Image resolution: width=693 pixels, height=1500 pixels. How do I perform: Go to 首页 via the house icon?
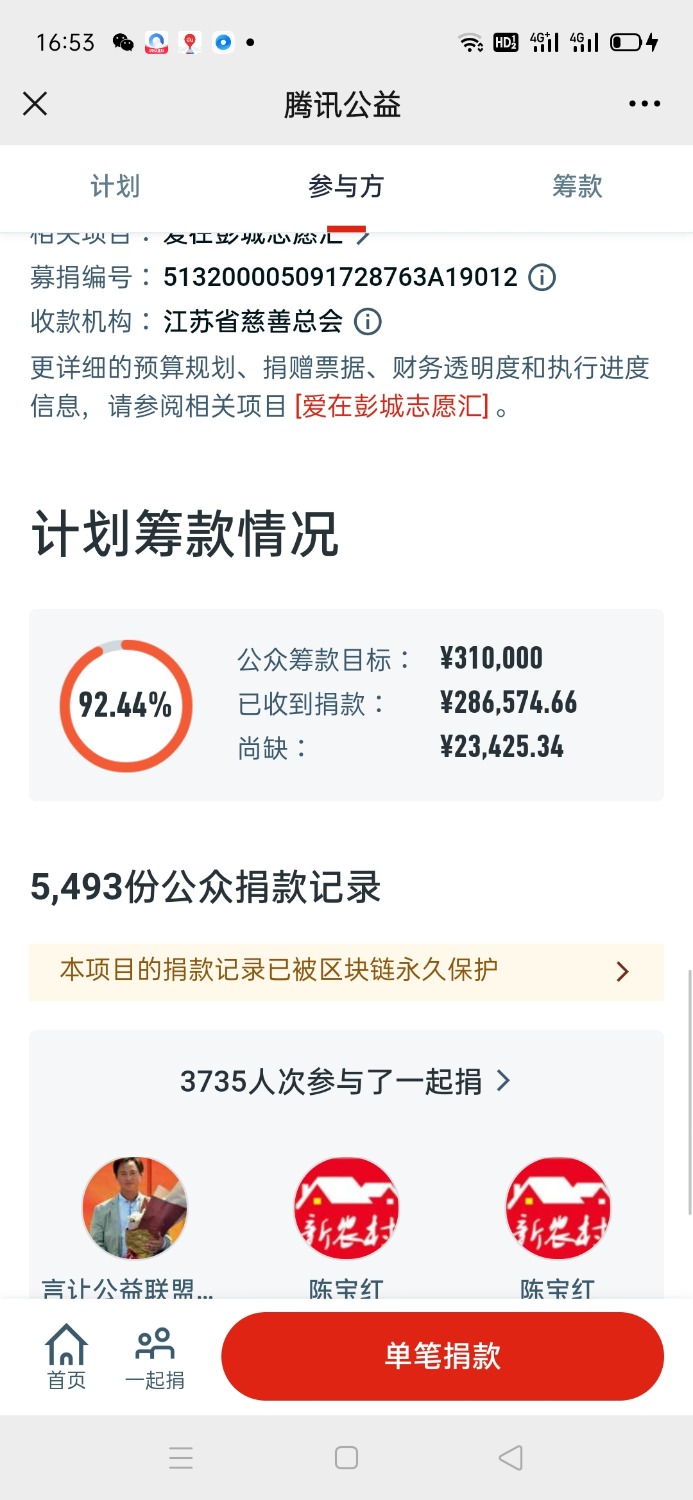[67, 1356]
